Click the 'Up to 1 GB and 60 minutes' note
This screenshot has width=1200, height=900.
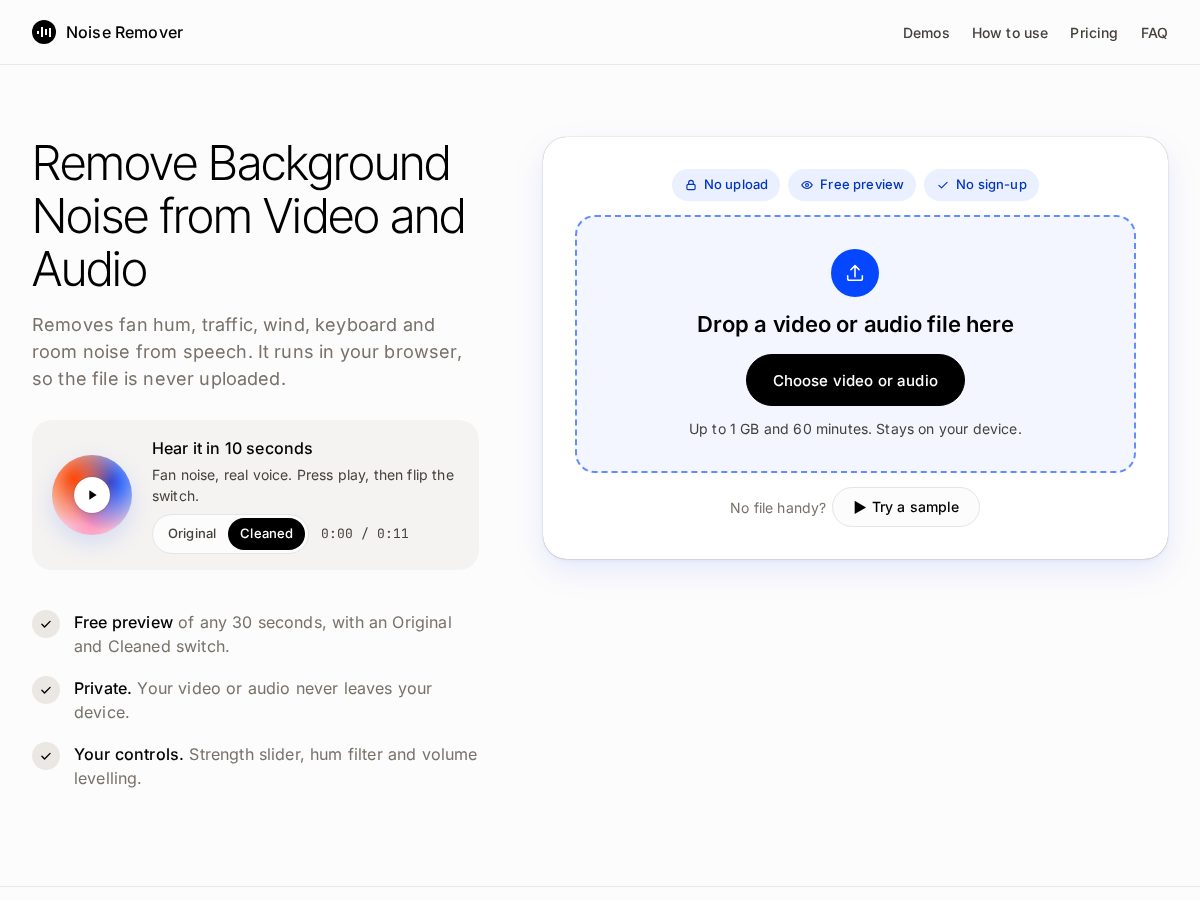coord(855,429)
